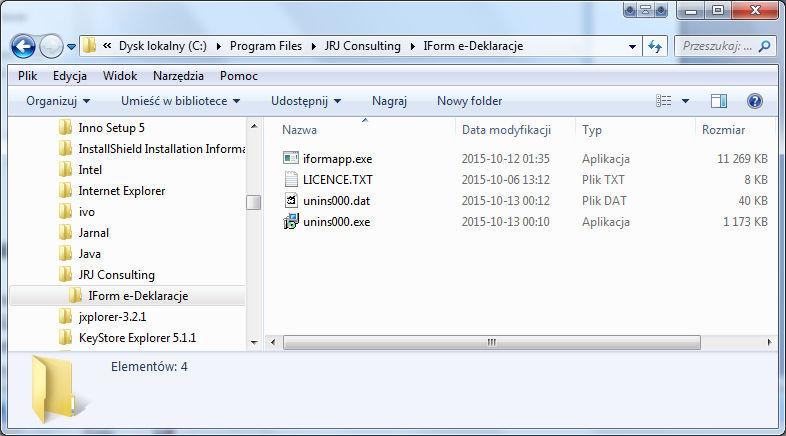
Task: Select file name unins000.exe
Action: (336, 222)
